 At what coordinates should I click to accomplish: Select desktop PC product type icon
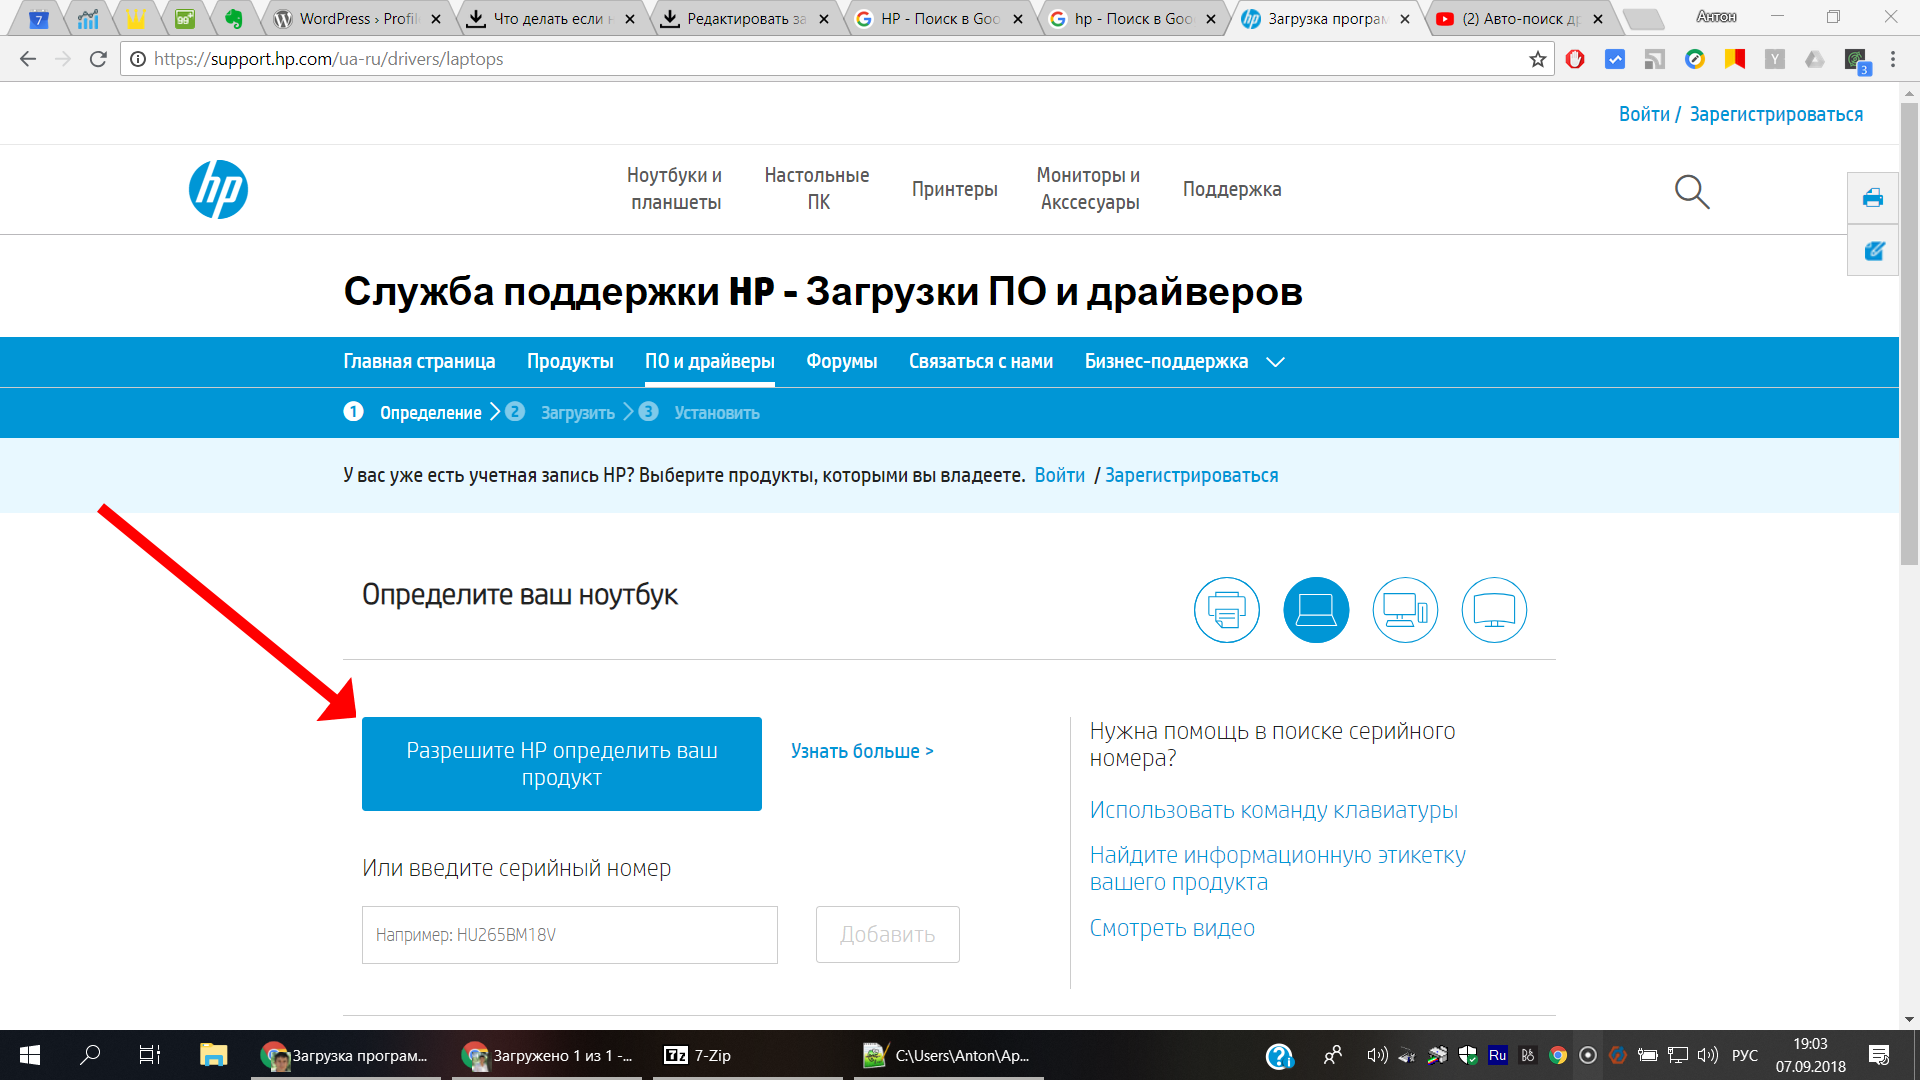click(x=1405, y=610)
